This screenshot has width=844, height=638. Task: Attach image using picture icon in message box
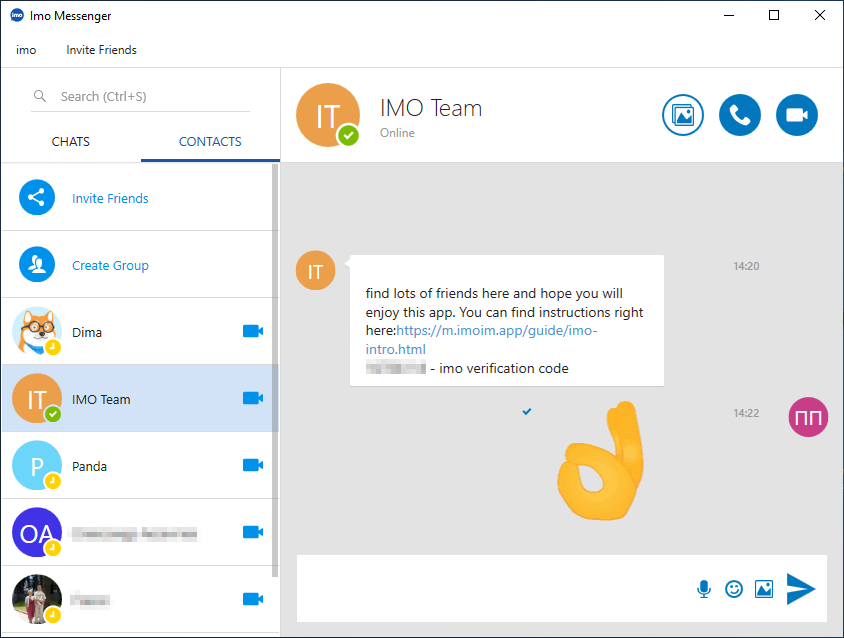point(764,589)
